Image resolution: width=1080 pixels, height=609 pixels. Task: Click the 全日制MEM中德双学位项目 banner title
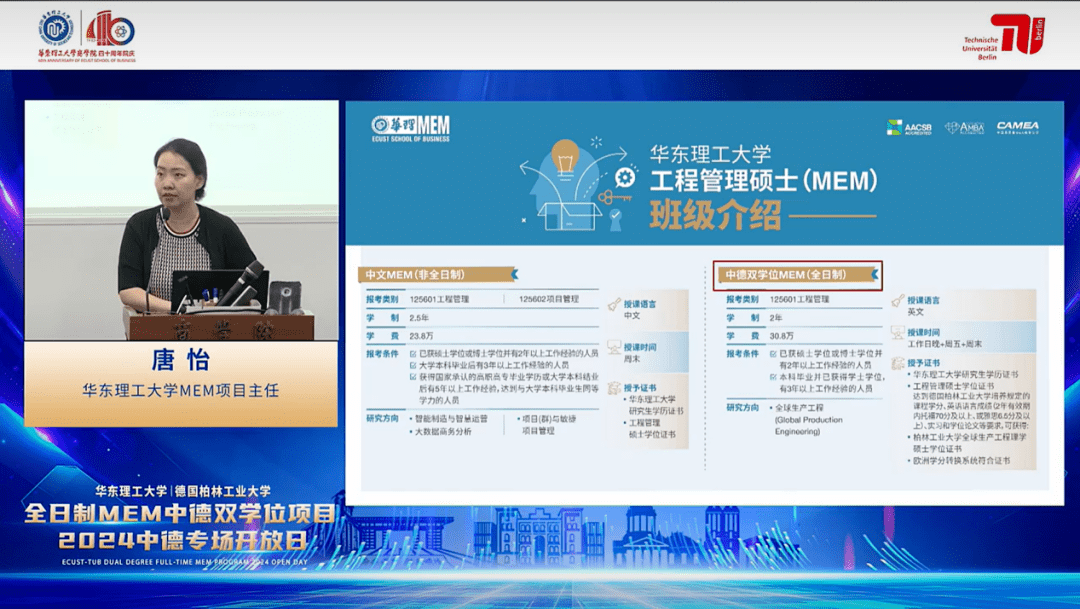(180, 515)
